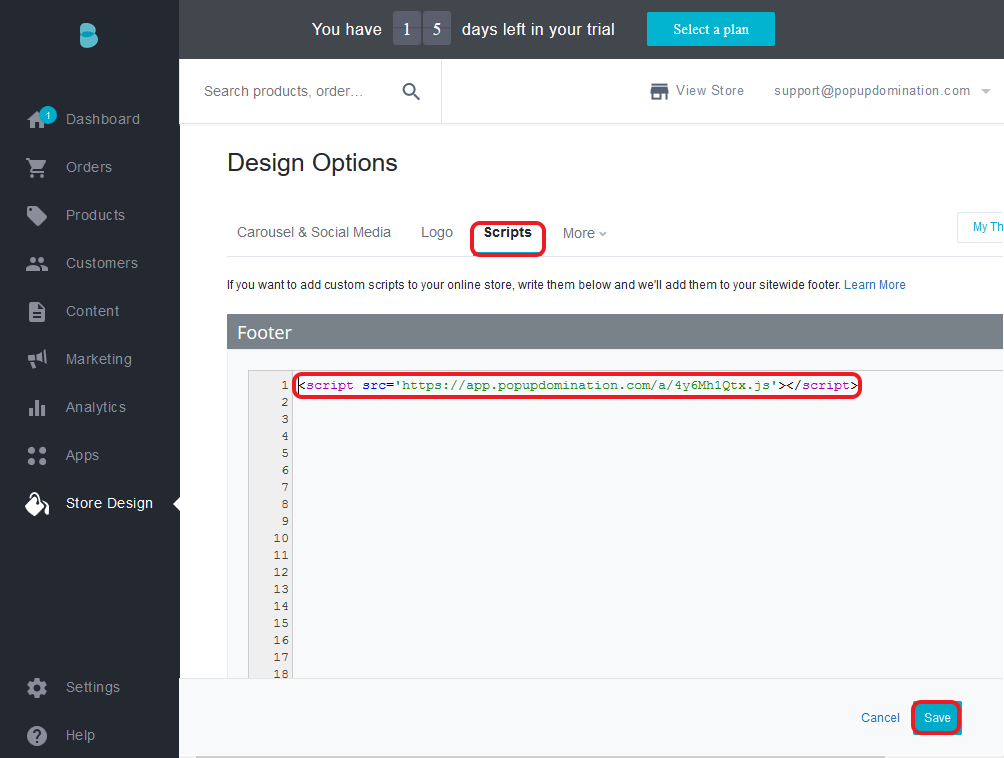1004x758 pixels.
Task: Click the Apps grid icon
Action: click(37, 456)
